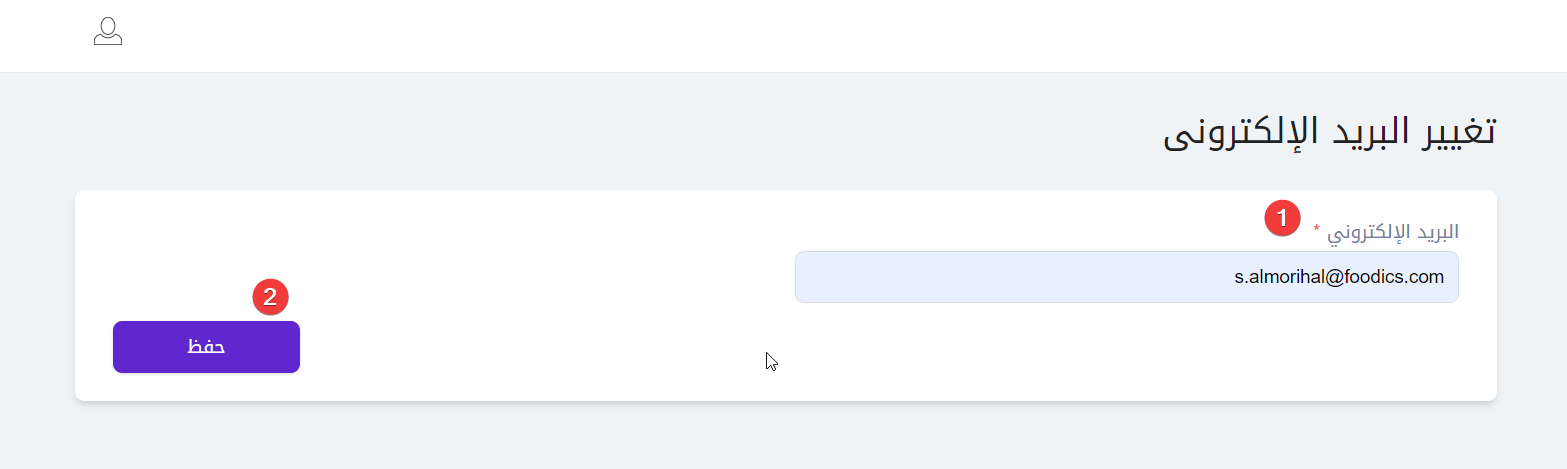This screenshot has height=469, width=1567.
Task: Focus the البريد الإلكتروني email input field
Action: (x=1000, y=277)
